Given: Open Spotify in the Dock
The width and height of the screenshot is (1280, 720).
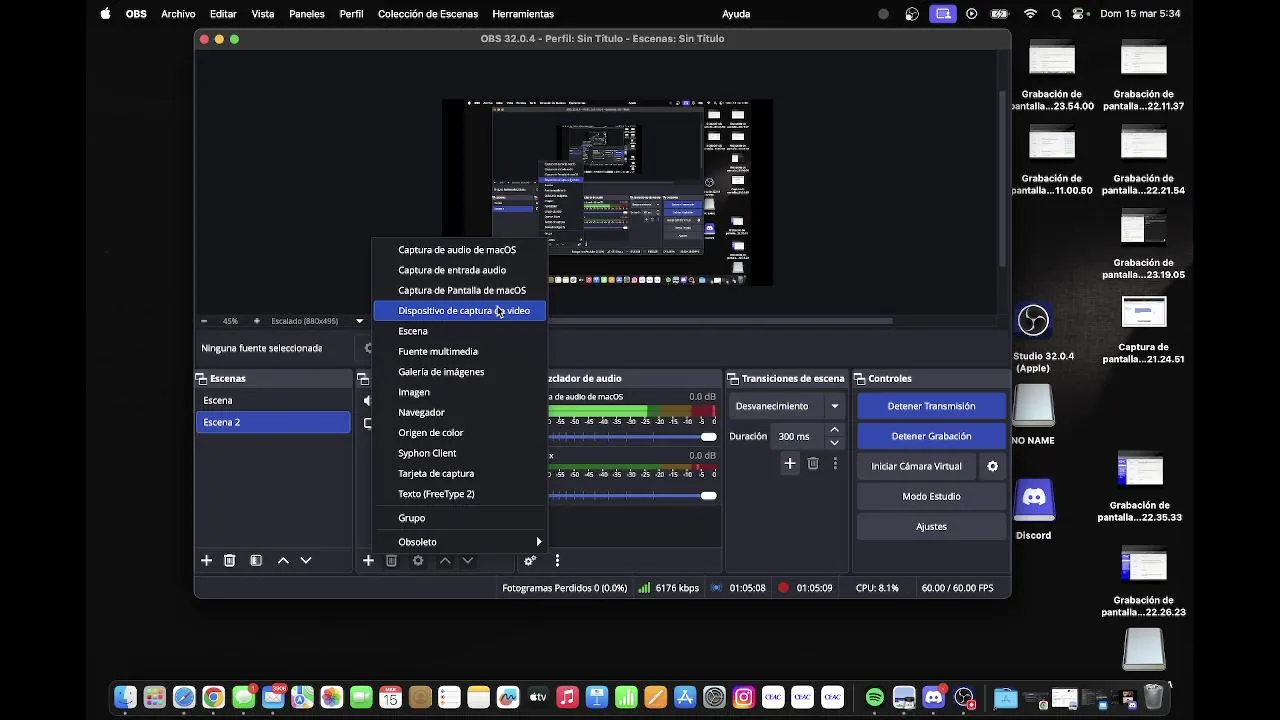Looking at the screenshot, I should [875, 697].
